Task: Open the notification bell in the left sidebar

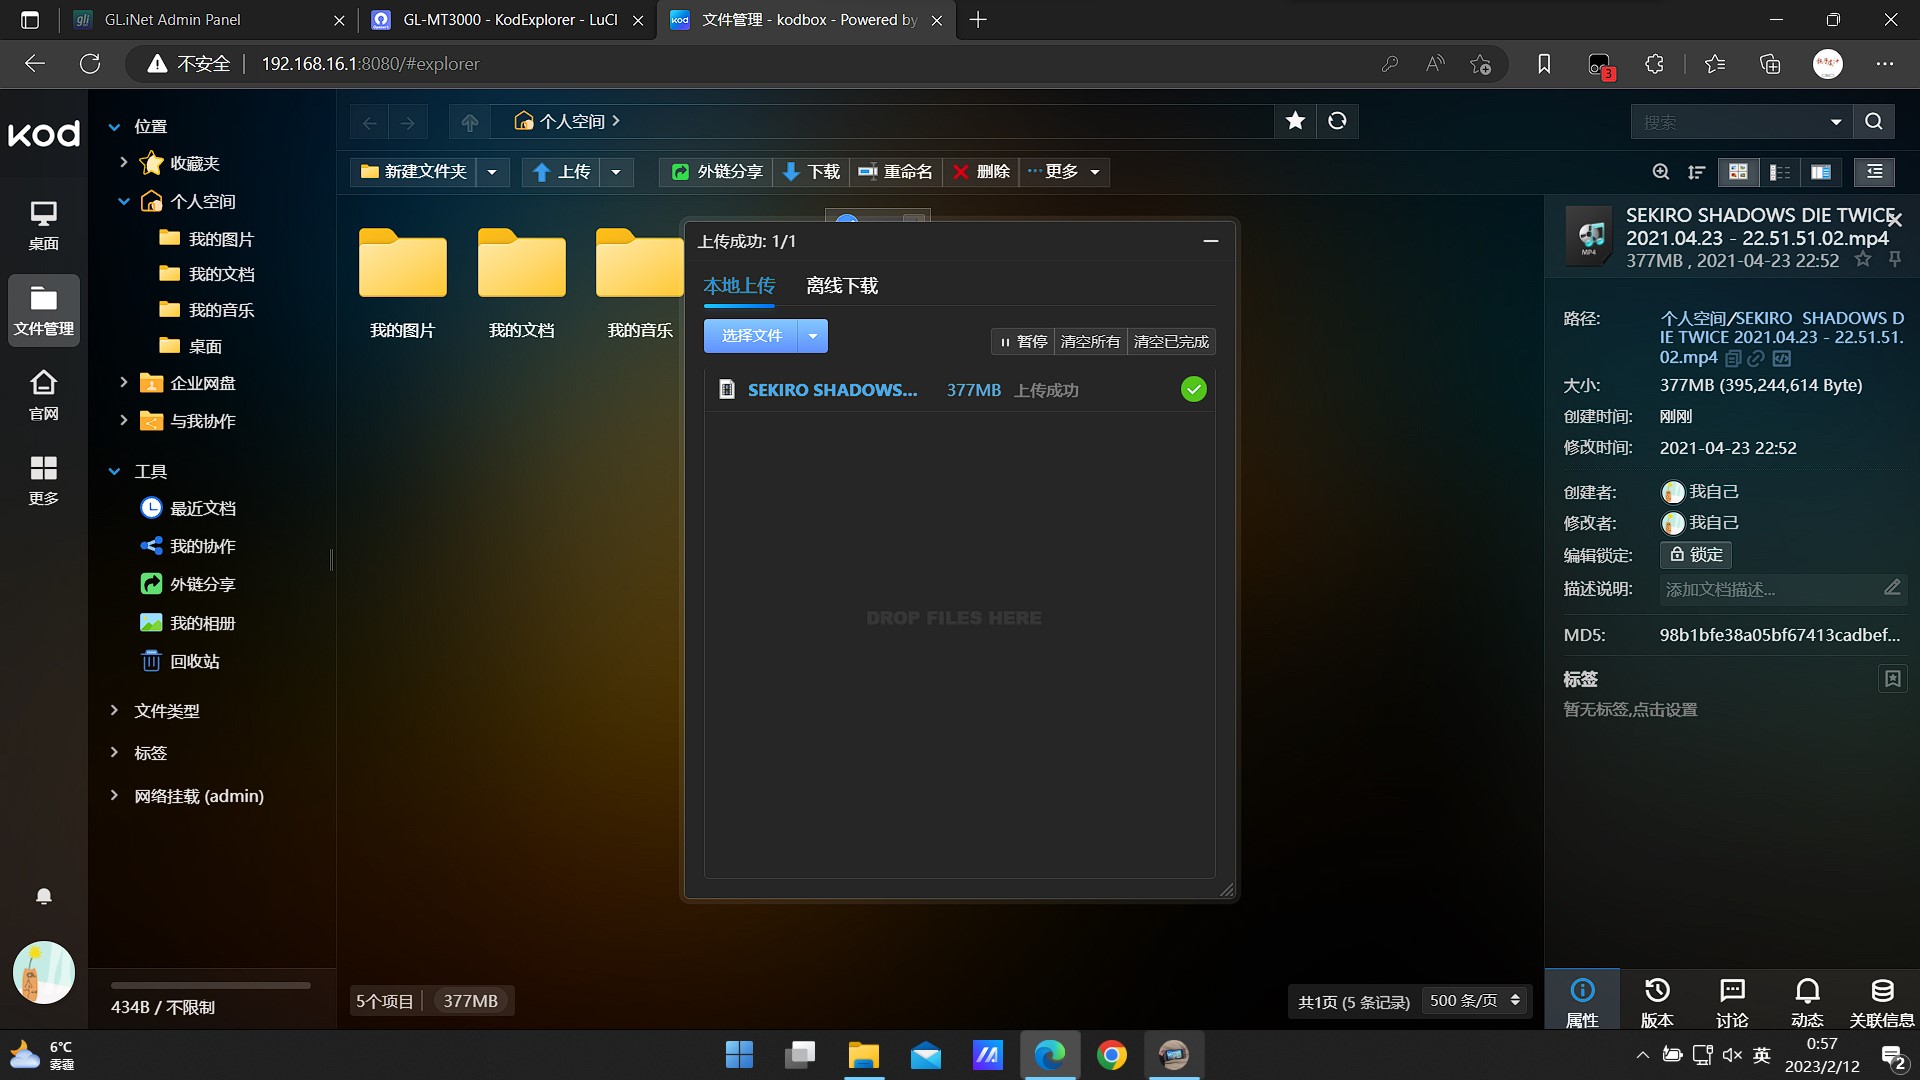Action: click(44, 896)
